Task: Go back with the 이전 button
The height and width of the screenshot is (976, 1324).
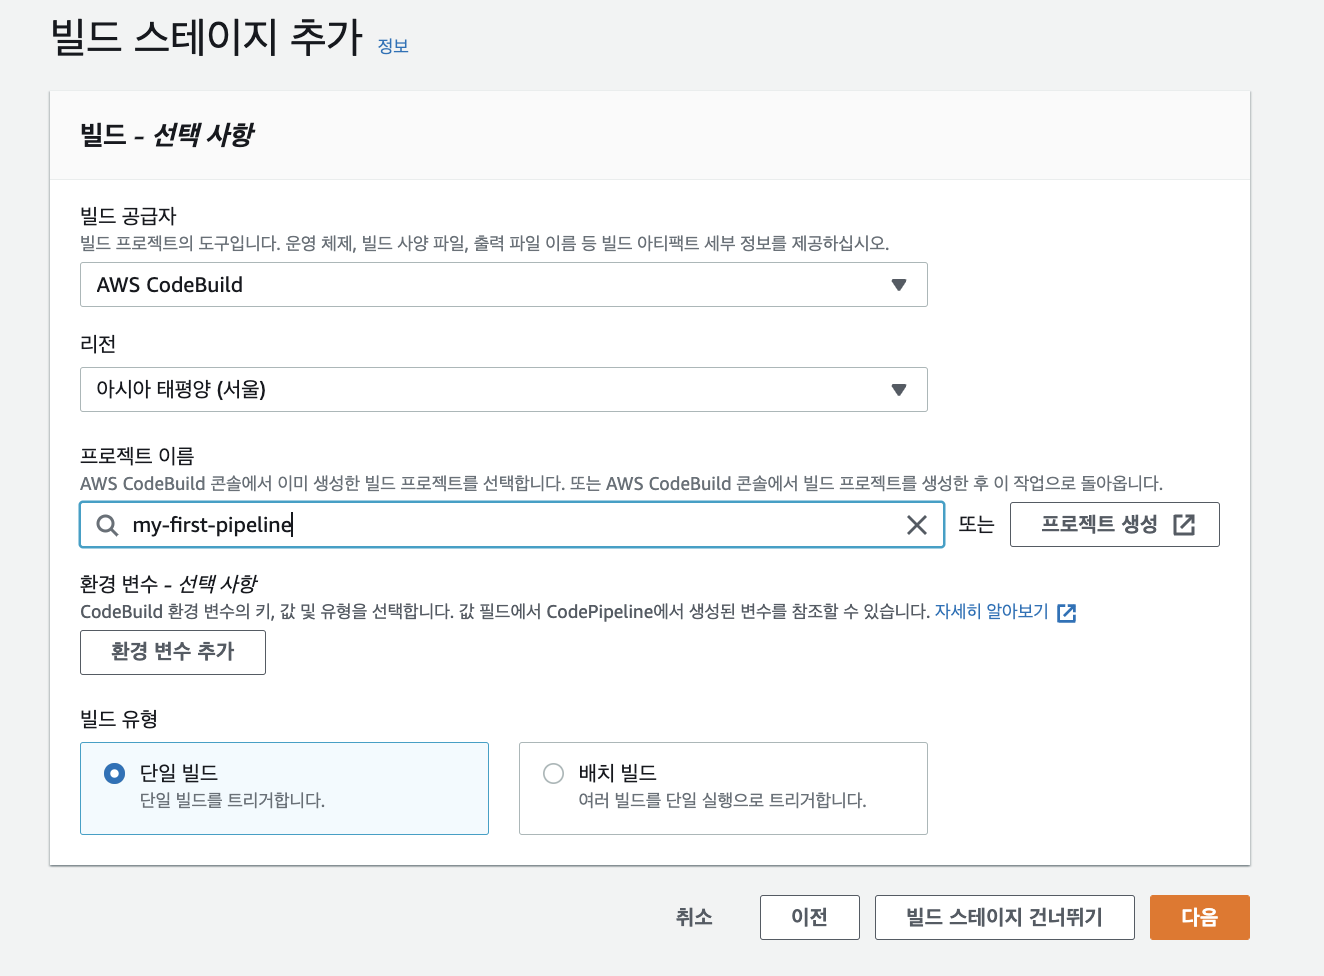Action: click(x=810, y=917)
